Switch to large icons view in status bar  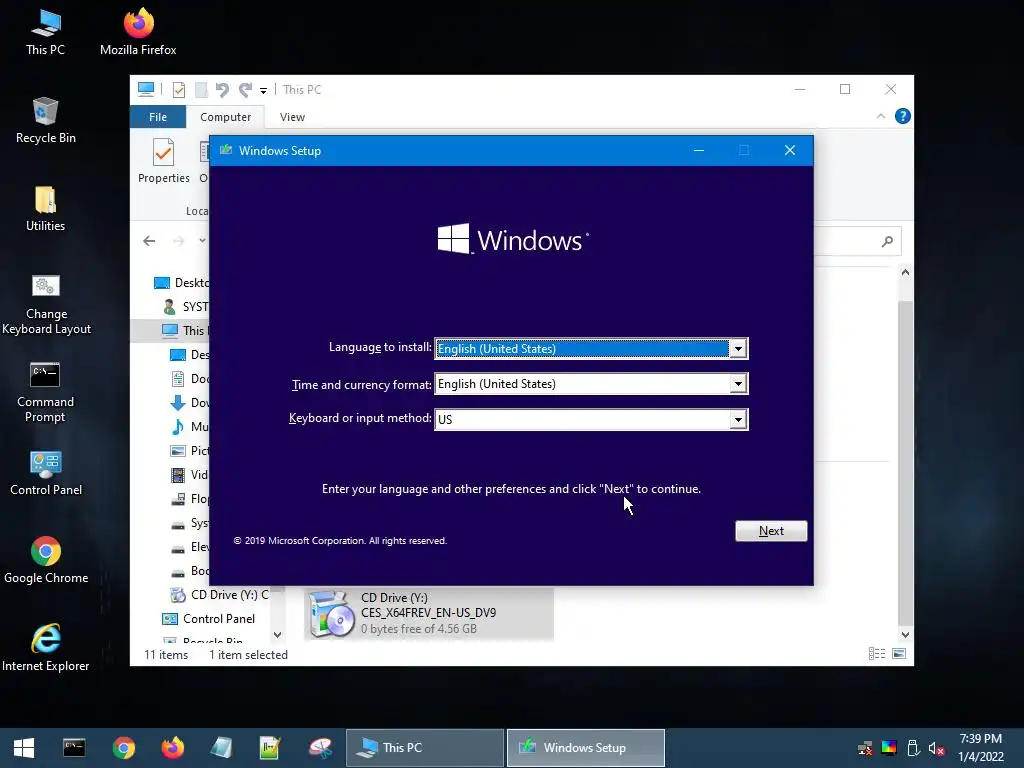899,654
